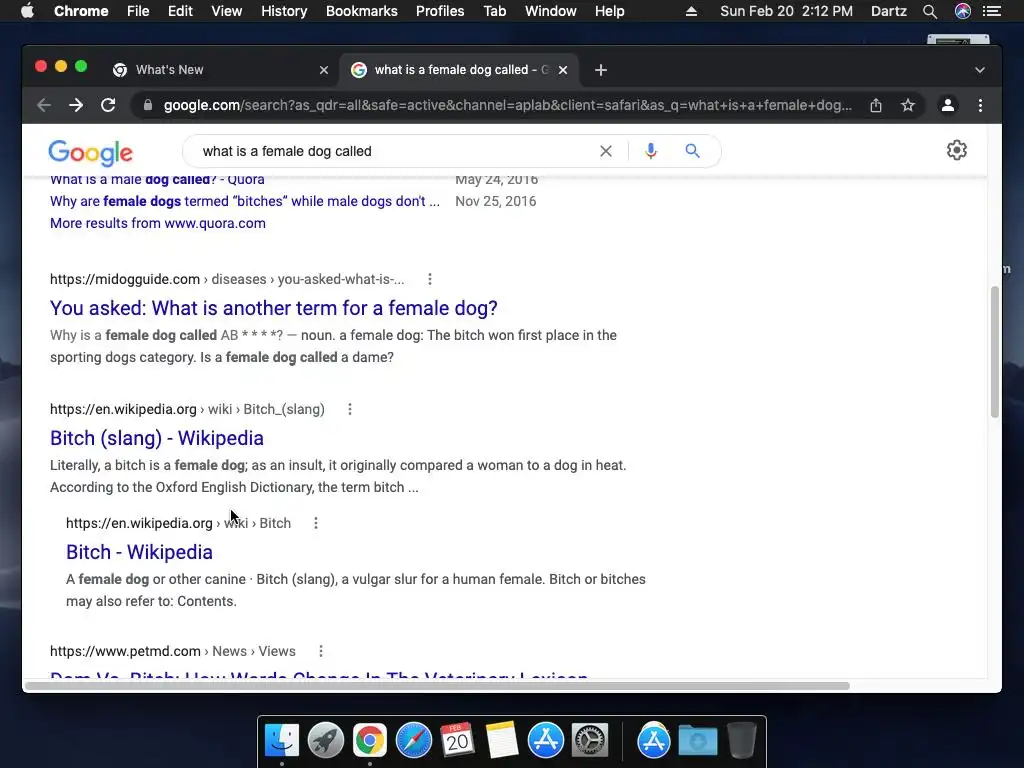Click the blue magnifier search button
Screen dimensions: 1024x768
point(692,152)
